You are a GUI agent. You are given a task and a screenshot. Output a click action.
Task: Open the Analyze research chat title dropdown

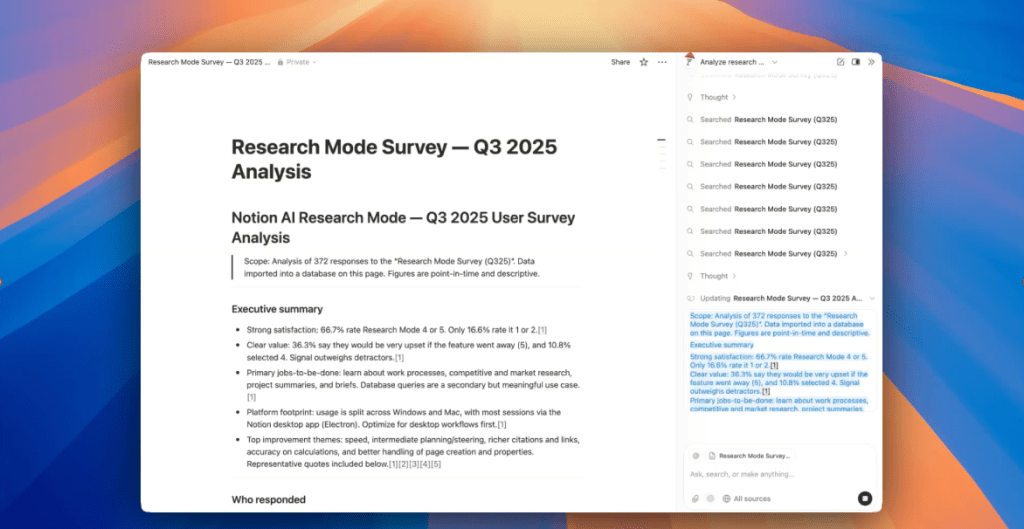738,62
